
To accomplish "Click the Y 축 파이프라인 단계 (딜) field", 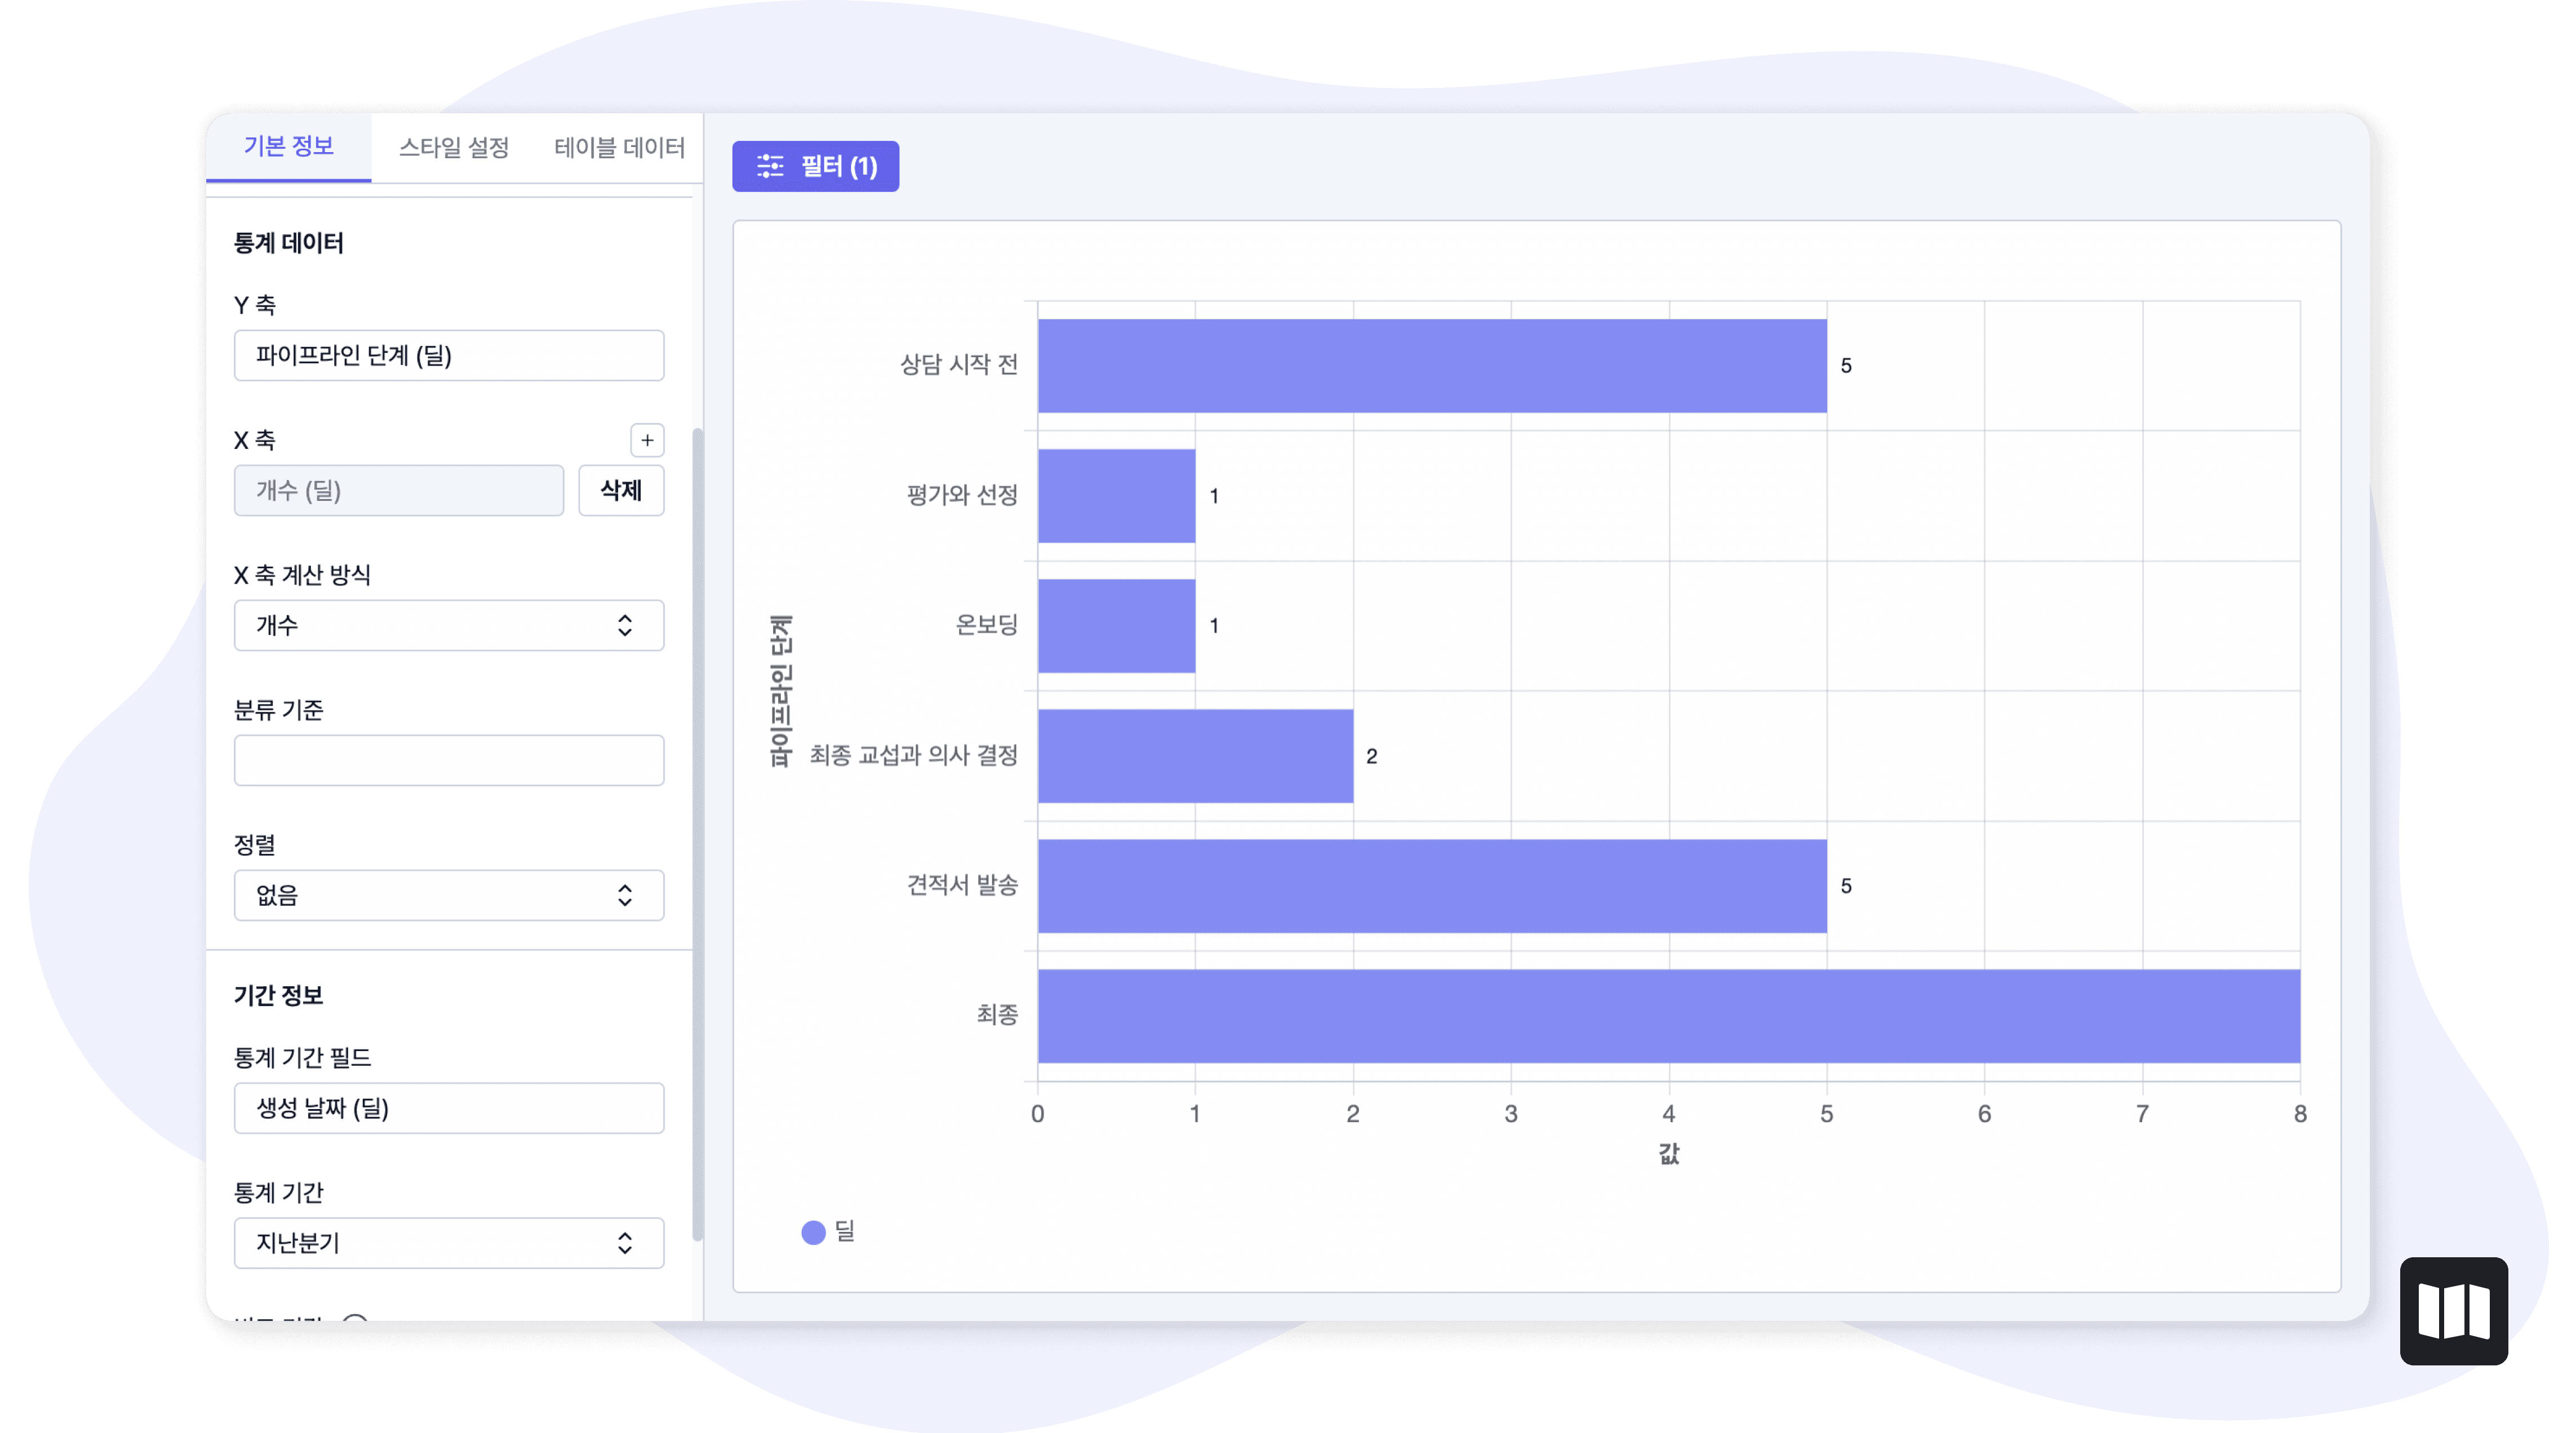I will click(448, 355).
